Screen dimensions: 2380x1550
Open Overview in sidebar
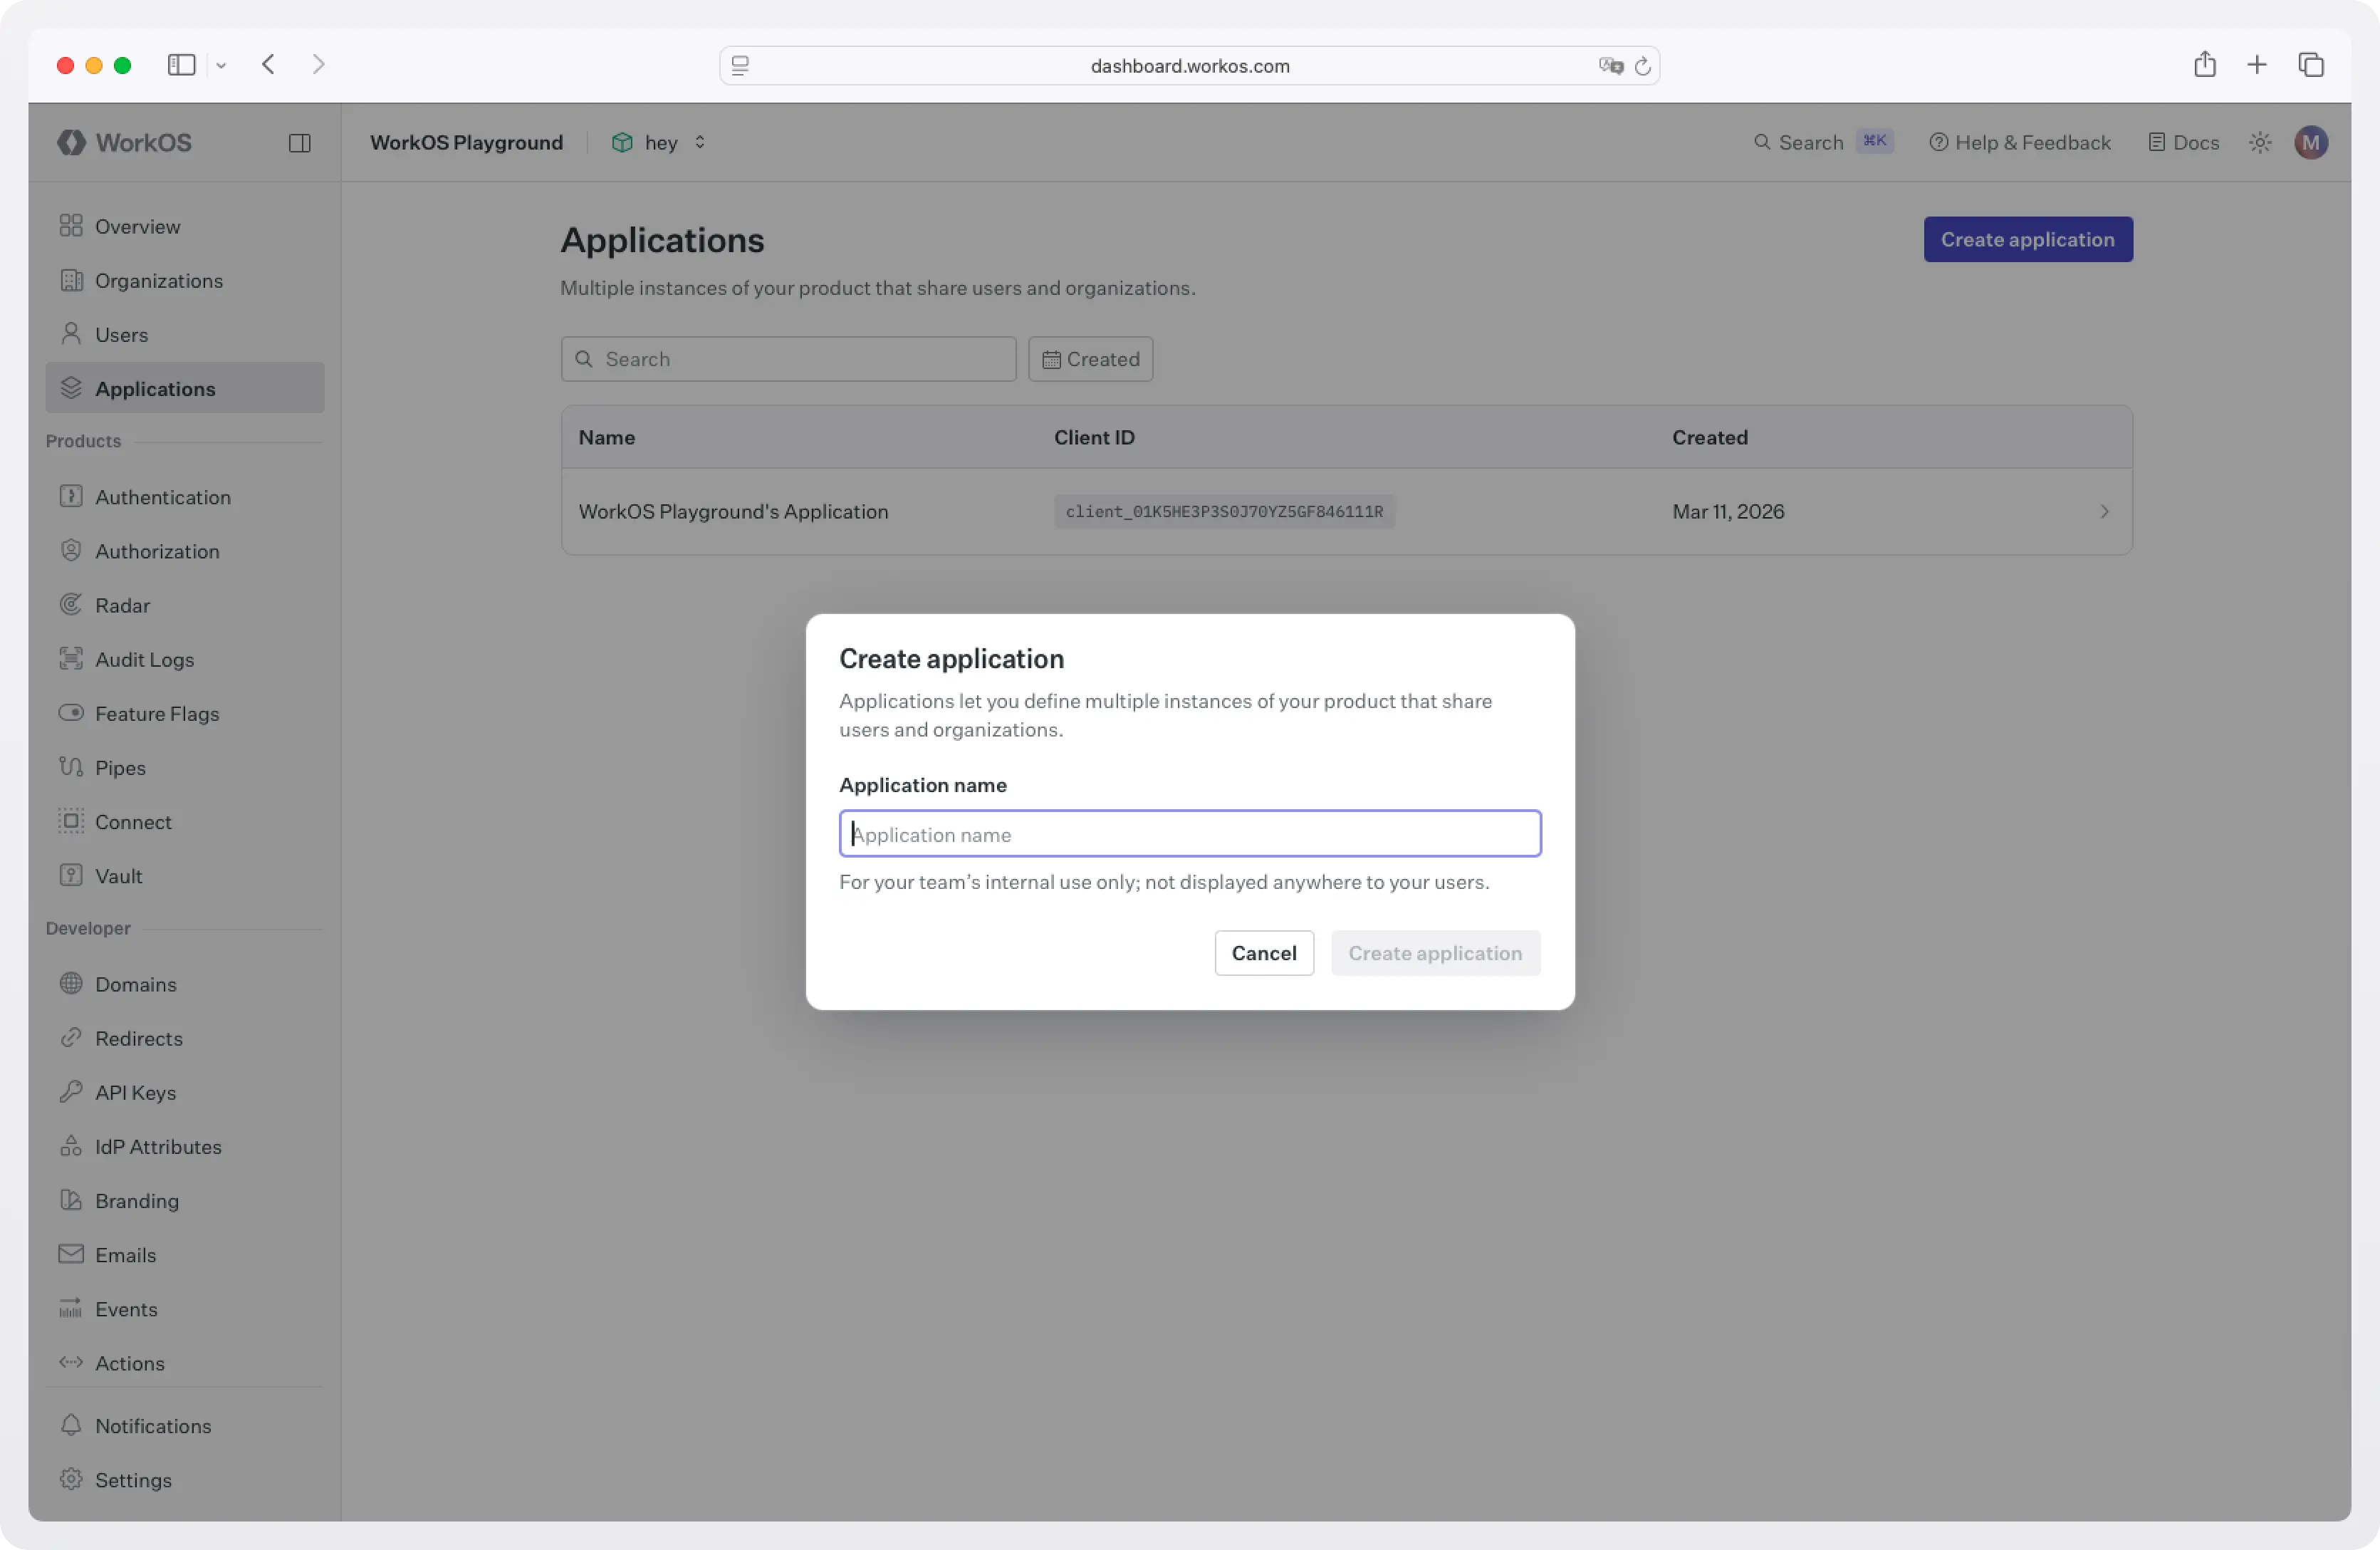185,226
